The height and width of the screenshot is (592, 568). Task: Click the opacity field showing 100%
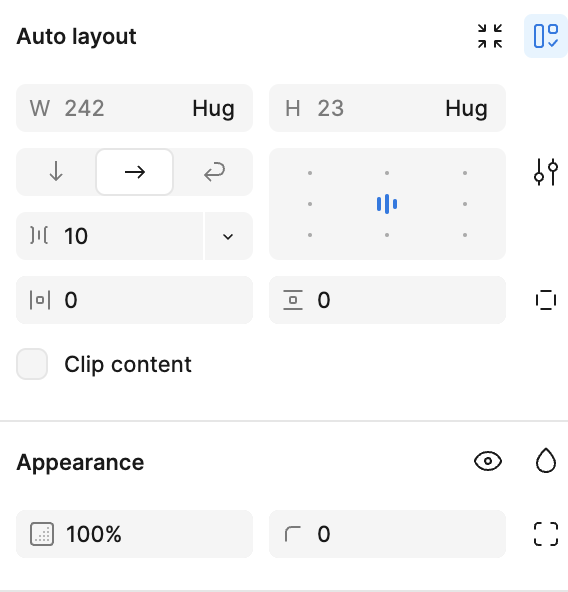tap(134, 534)
